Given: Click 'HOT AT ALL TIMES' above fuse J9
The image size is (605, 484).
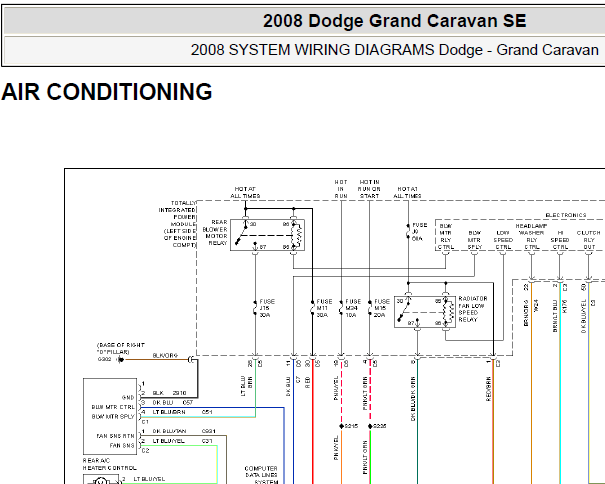Looking at the screenshot, I should click(x=407, y=193).
